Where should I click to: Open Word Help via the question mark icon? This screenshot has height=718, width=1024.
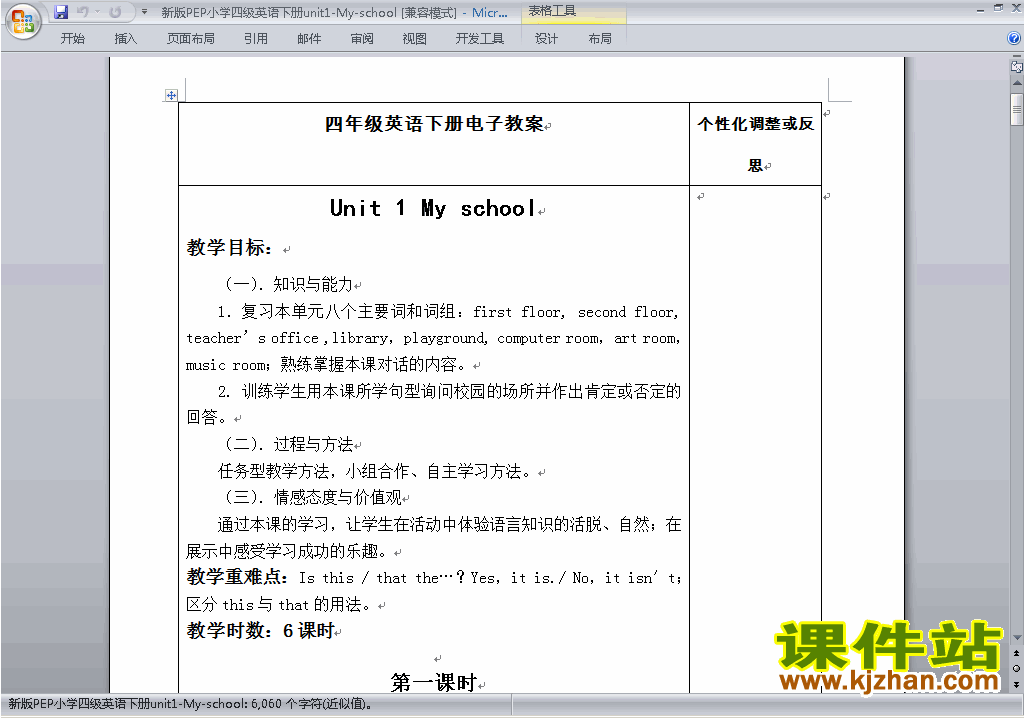point(1014,39)
